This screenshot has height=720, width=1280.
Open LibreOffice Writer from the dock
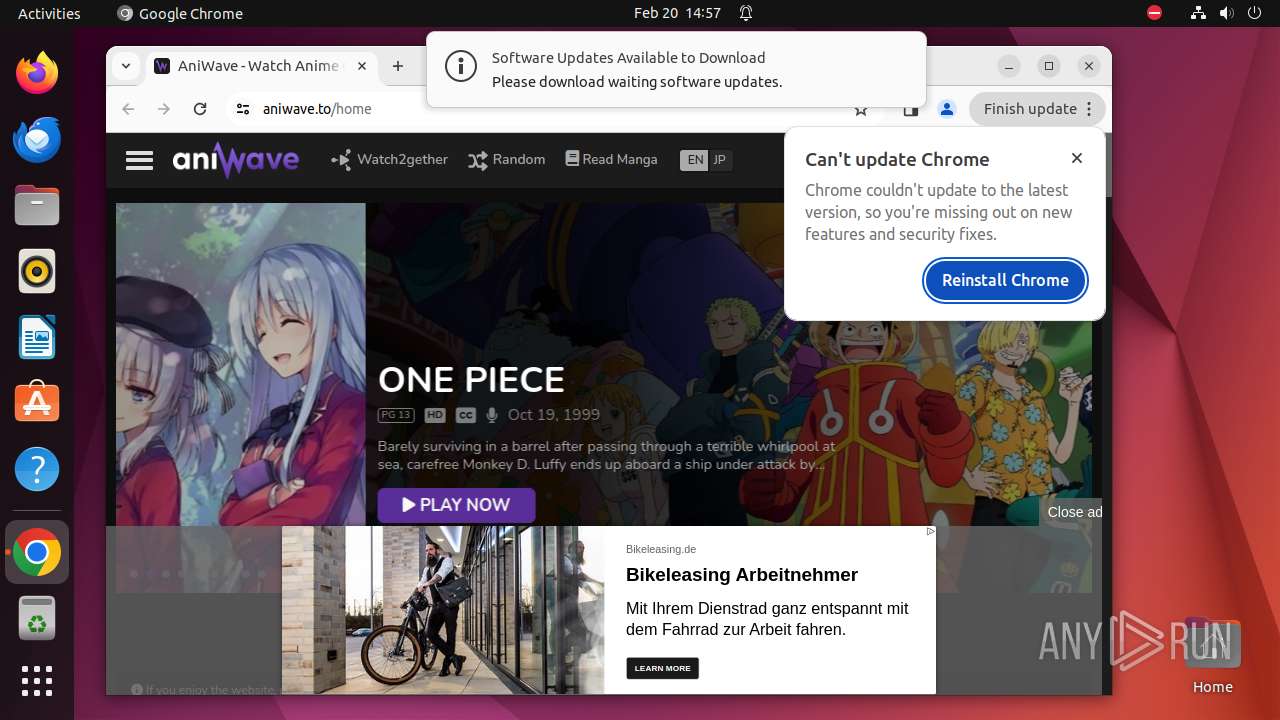37,337
